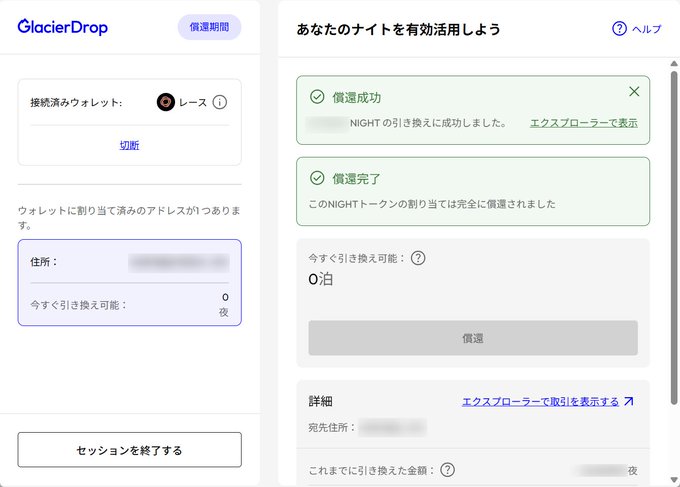Click the 償還完了 checkmark icon

(x=317, y=178)
